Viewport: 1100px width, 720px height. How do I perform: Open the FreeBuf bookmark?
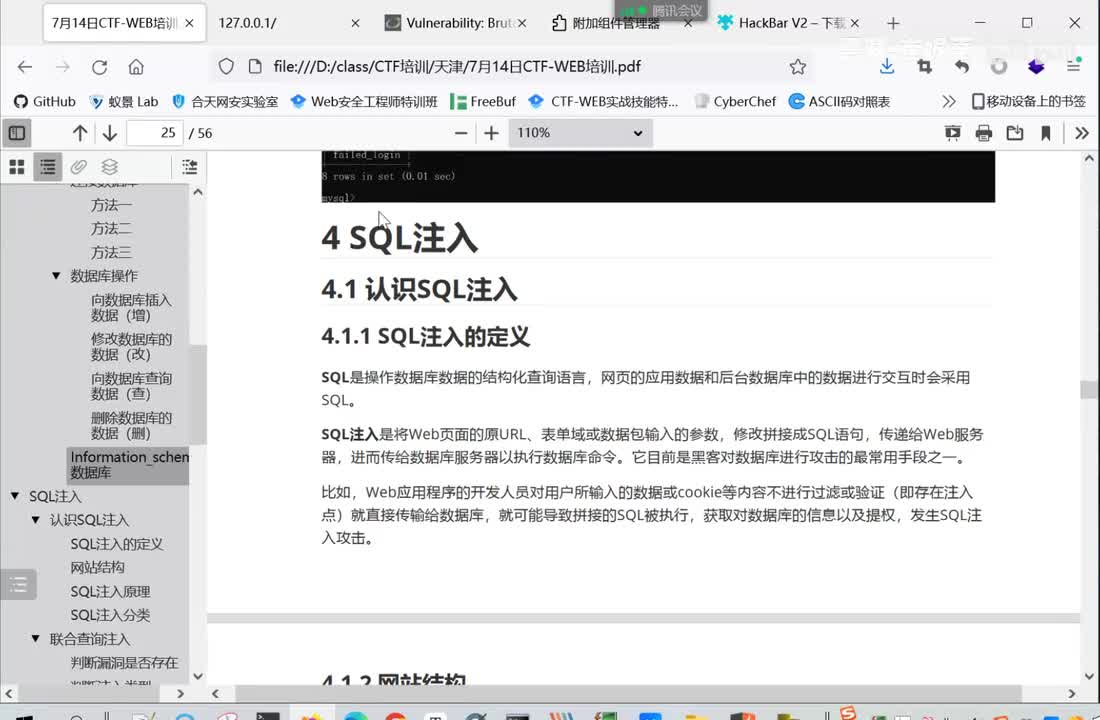(x=483, y=102)
